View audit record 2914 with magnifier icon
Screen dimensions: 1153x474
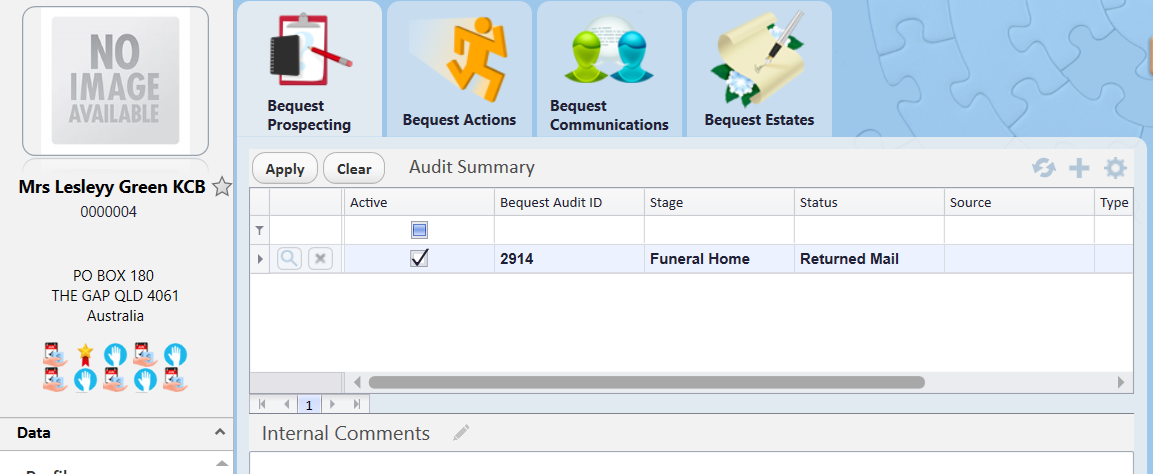[x=290, y=259]
